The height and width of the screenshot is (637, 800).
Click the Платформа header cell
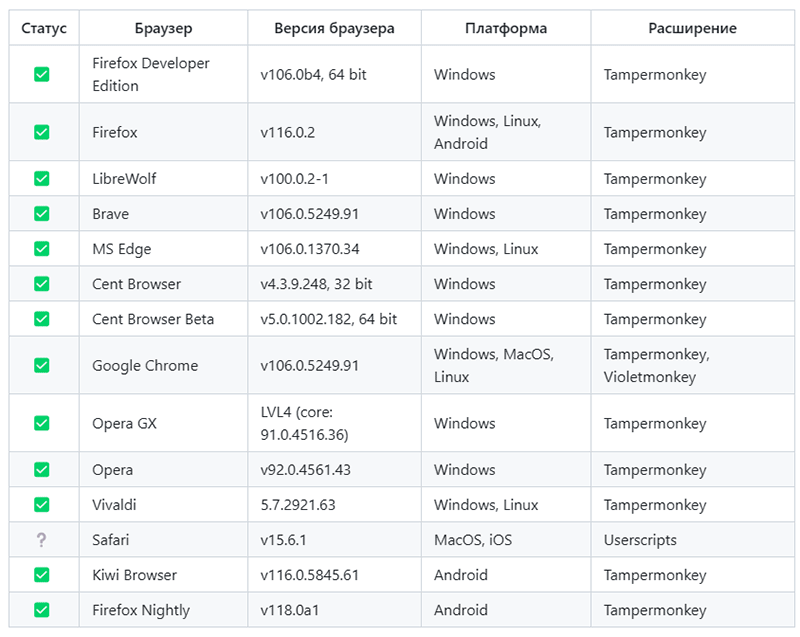pyautogui.click(x=506, y=28)
